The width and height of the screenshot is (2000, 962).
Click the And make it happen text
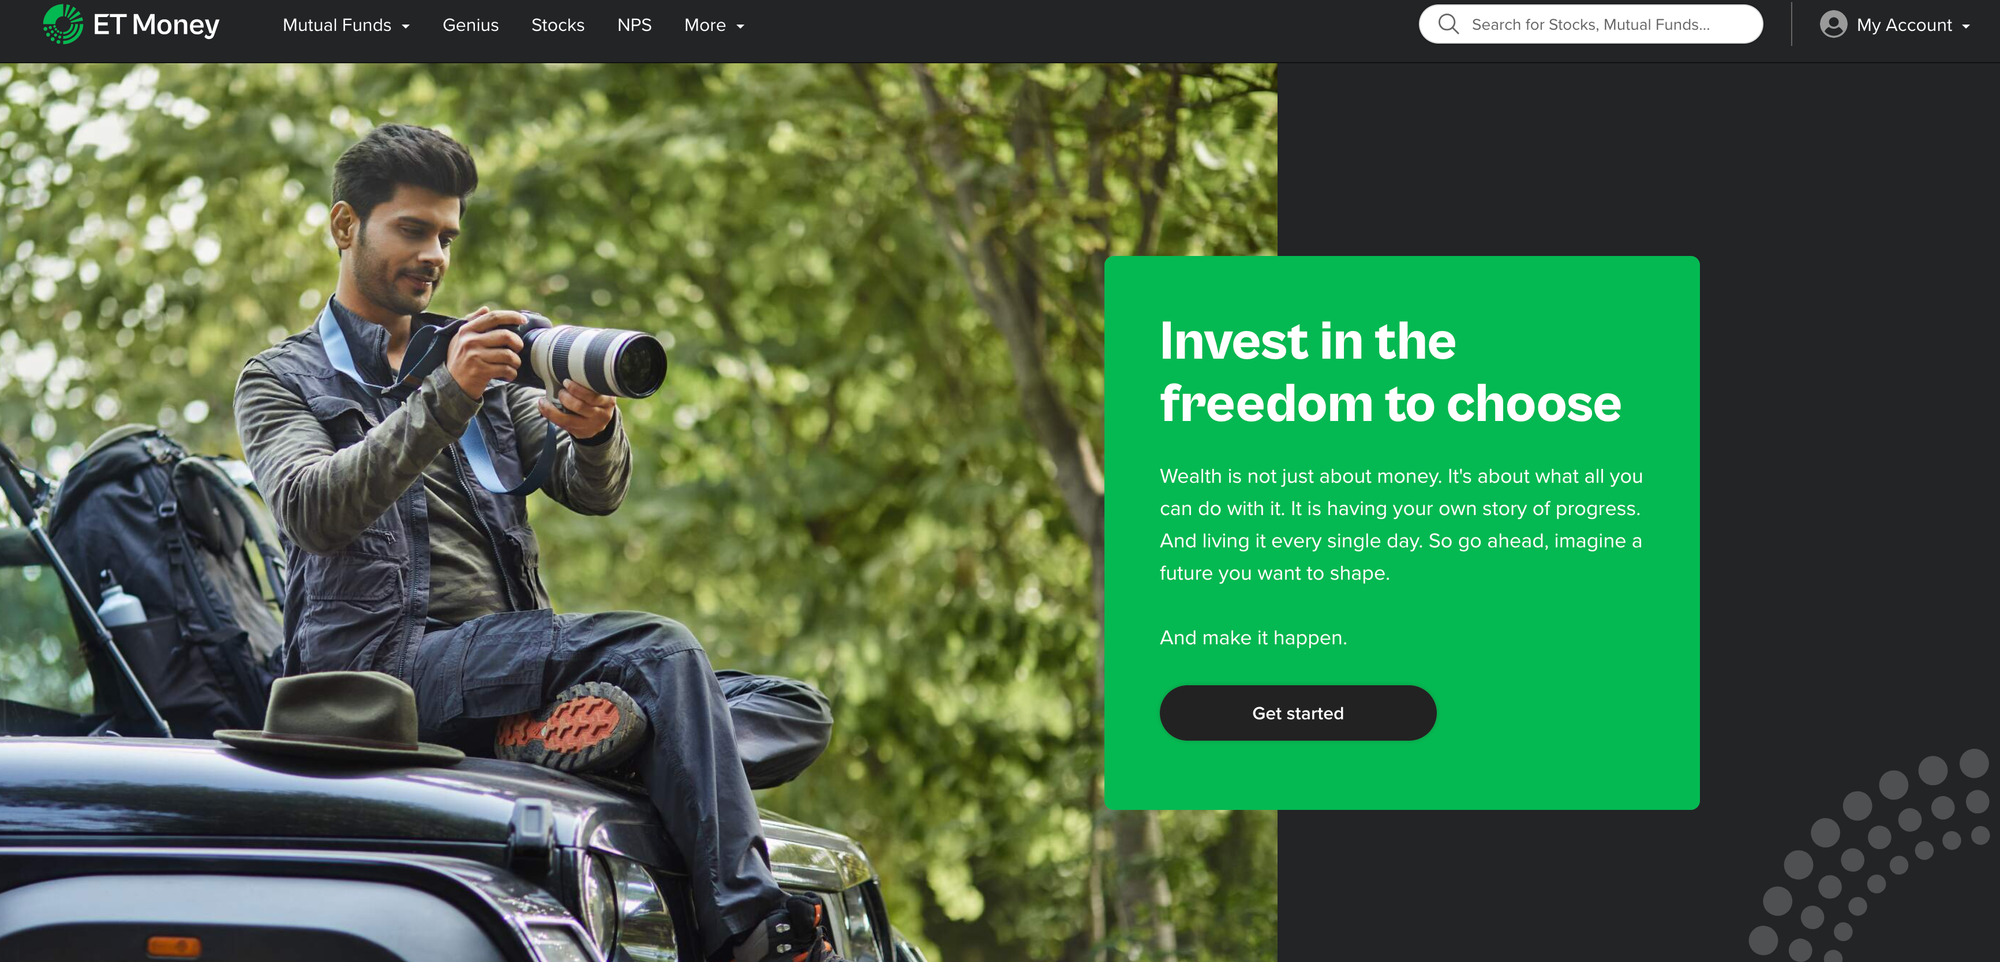click(1253, 638)
